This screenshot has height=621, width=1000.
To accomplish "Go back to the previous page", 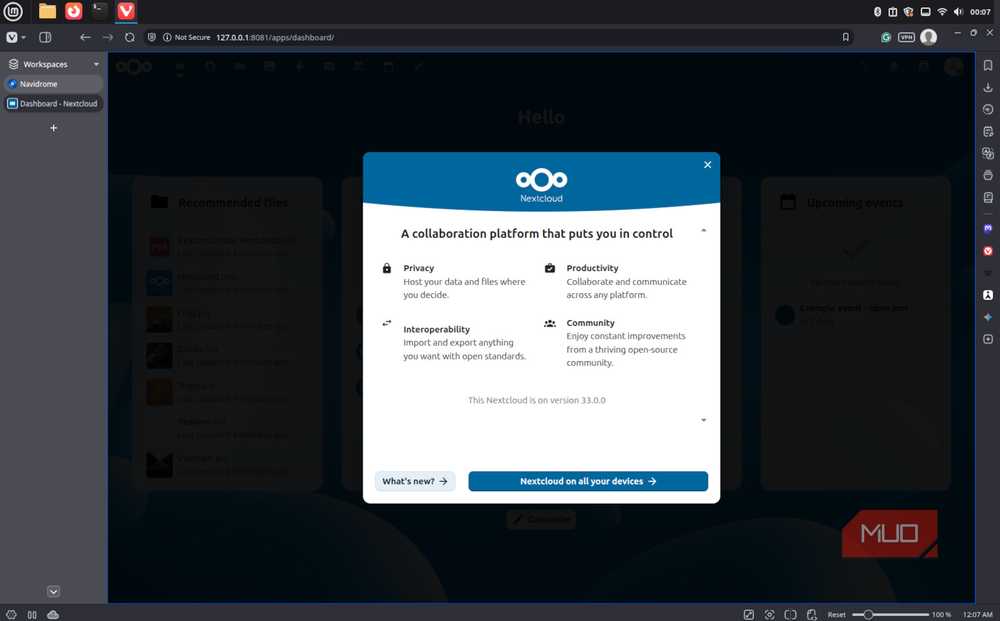I will 85,38.
